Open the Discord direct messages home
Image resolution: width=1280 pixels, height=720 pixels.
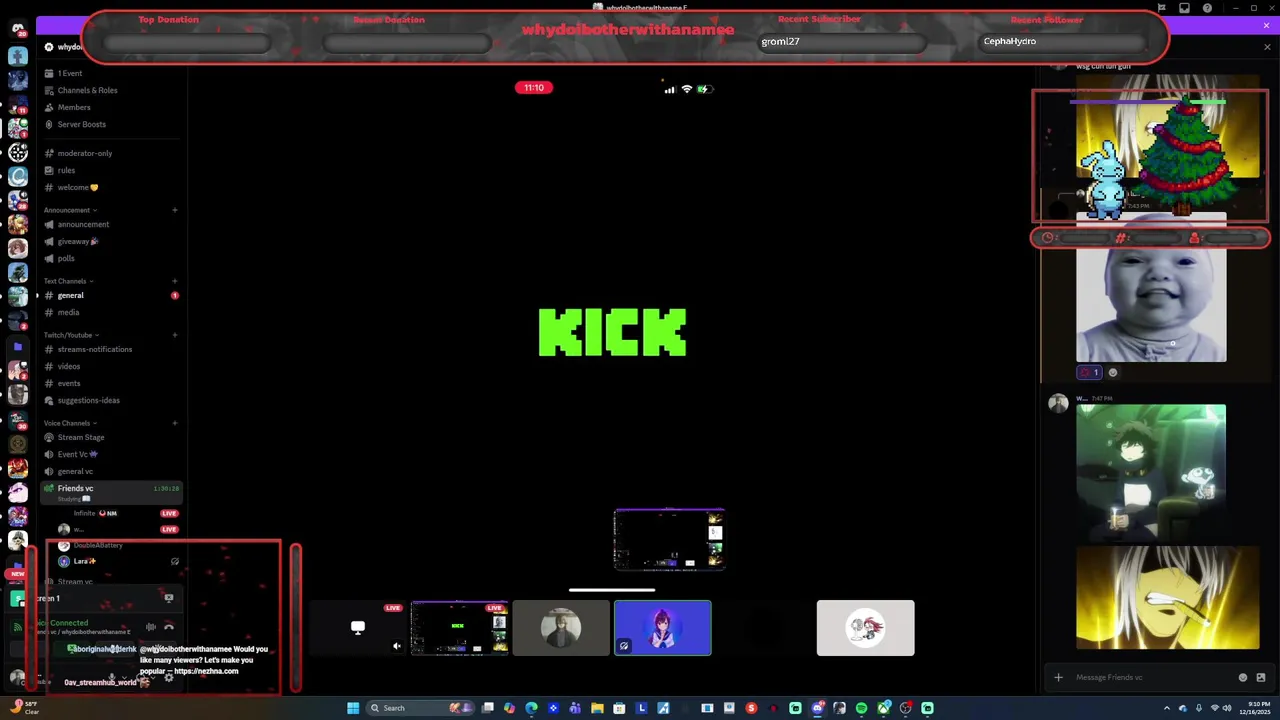tap(18, 28)
